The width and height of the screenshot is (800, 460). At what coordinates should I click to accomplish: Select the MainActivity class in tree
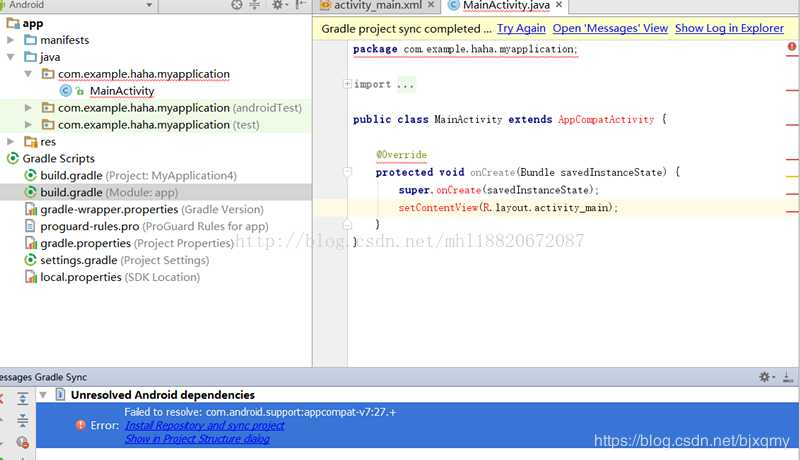coord(122,91)
